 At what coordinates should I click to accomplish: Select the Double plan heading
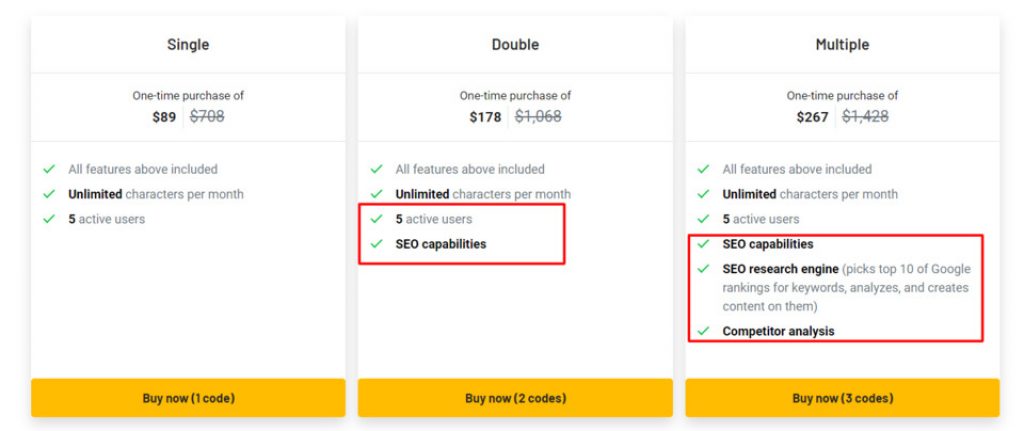[515, 44]
